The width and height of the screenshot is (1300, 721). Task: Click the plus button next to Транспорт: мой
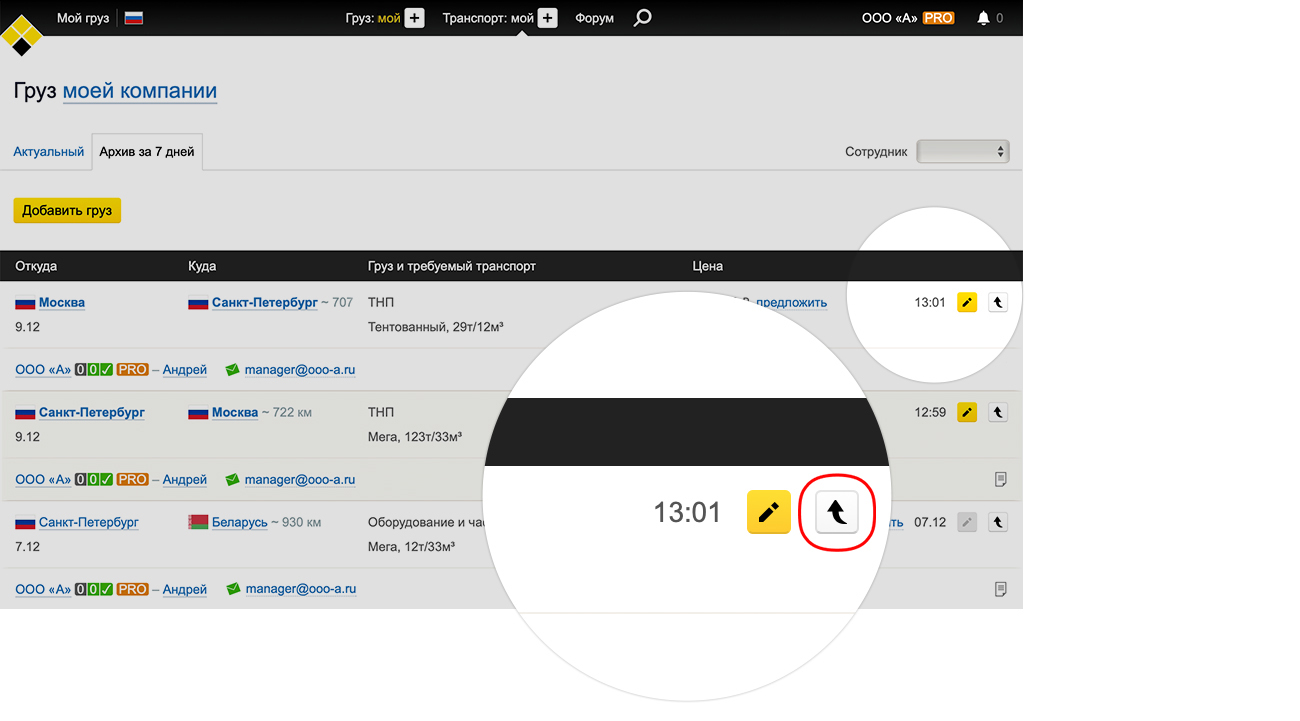click(548, 18)
